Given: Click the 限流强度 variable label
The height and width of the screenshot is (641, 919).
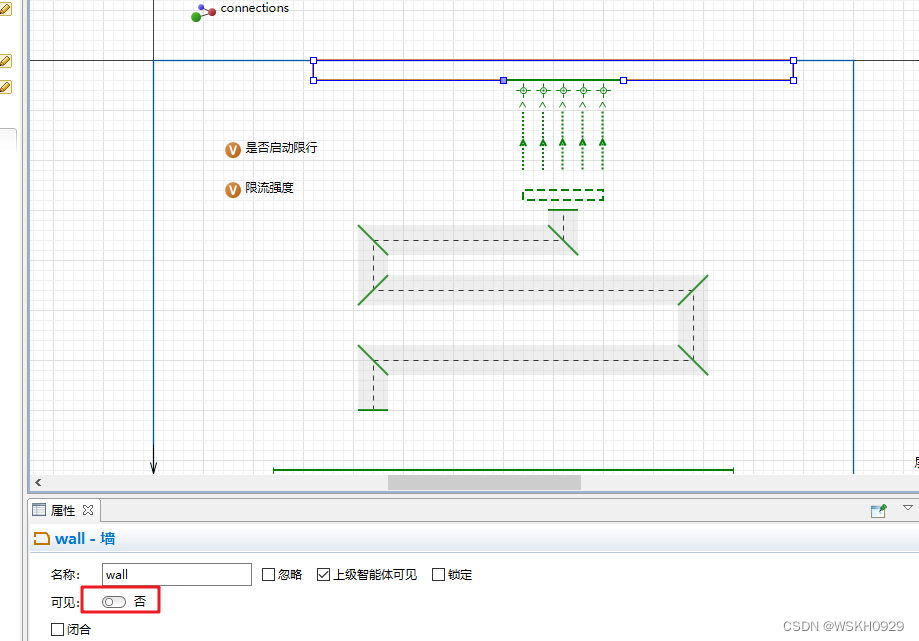Looking at the screenshot, I should (269, 187).
